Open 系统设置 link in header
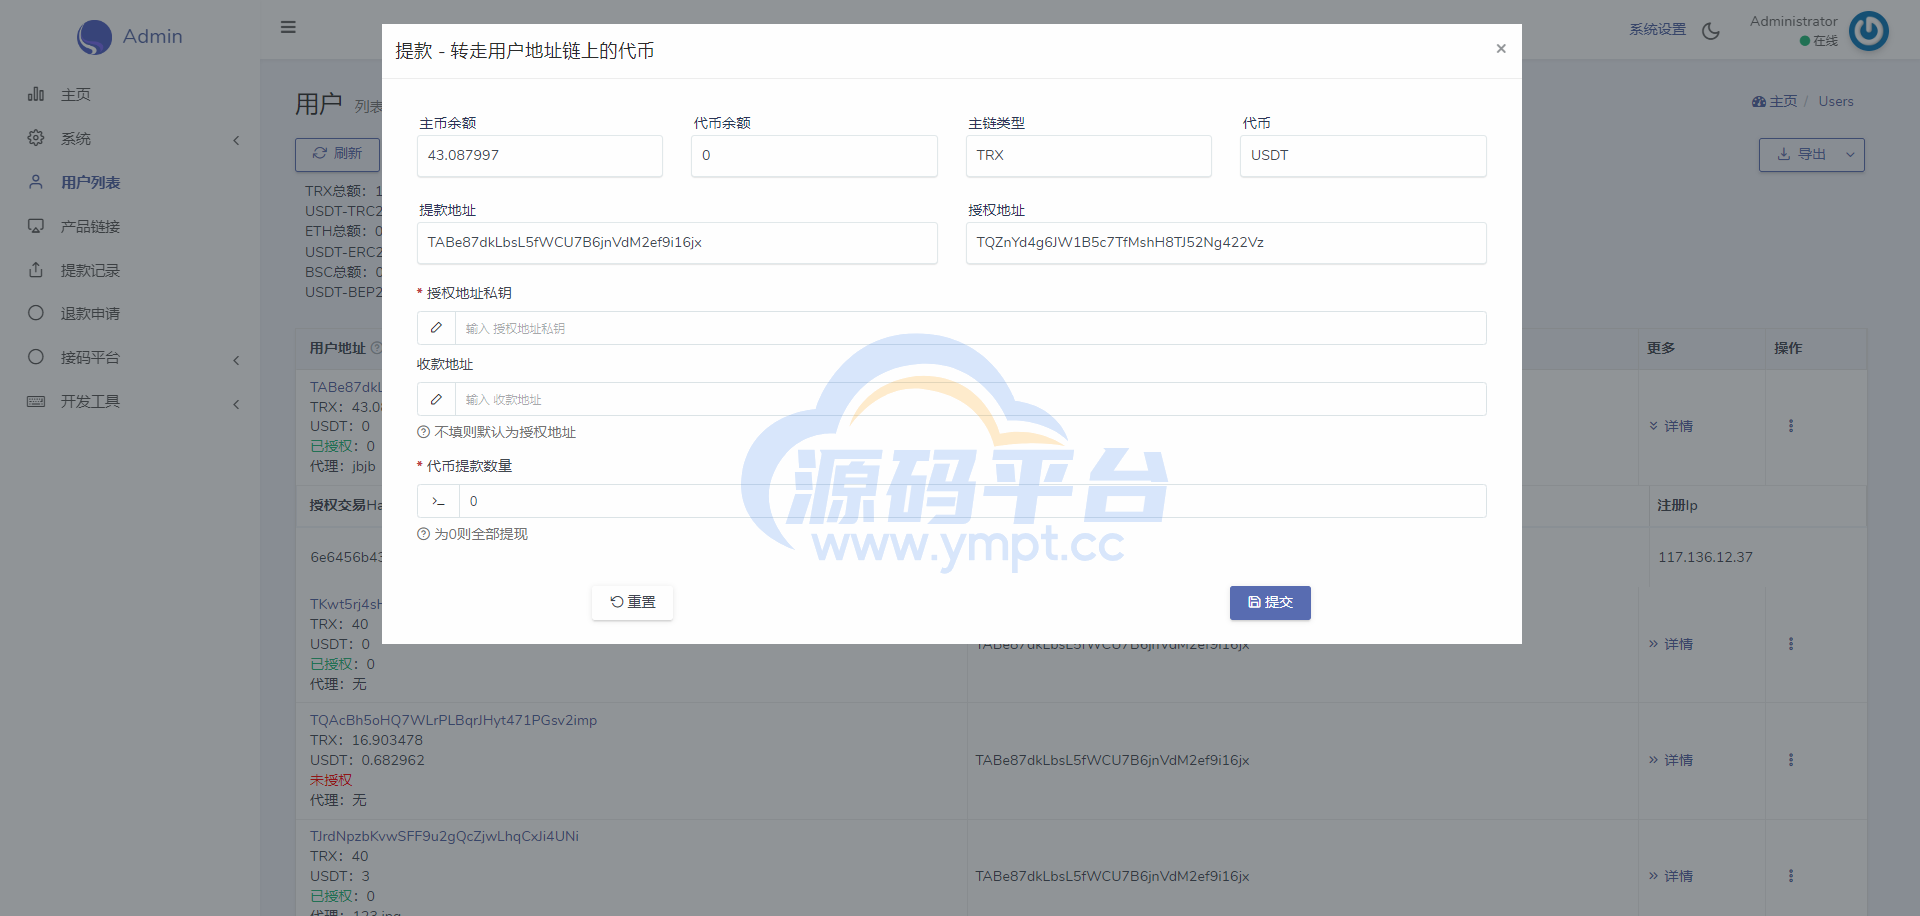Screen dimensions: 1920x916 [x=1657, y=30]
